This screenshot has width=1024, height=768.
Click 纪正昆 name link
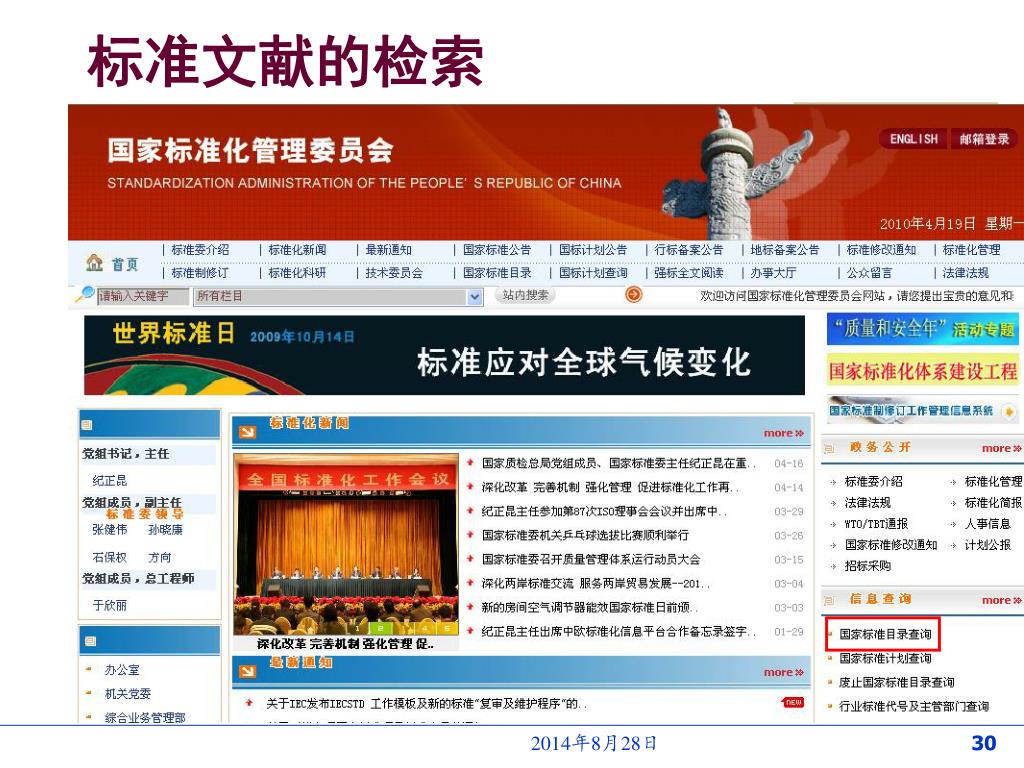click(x=110, y=481)
